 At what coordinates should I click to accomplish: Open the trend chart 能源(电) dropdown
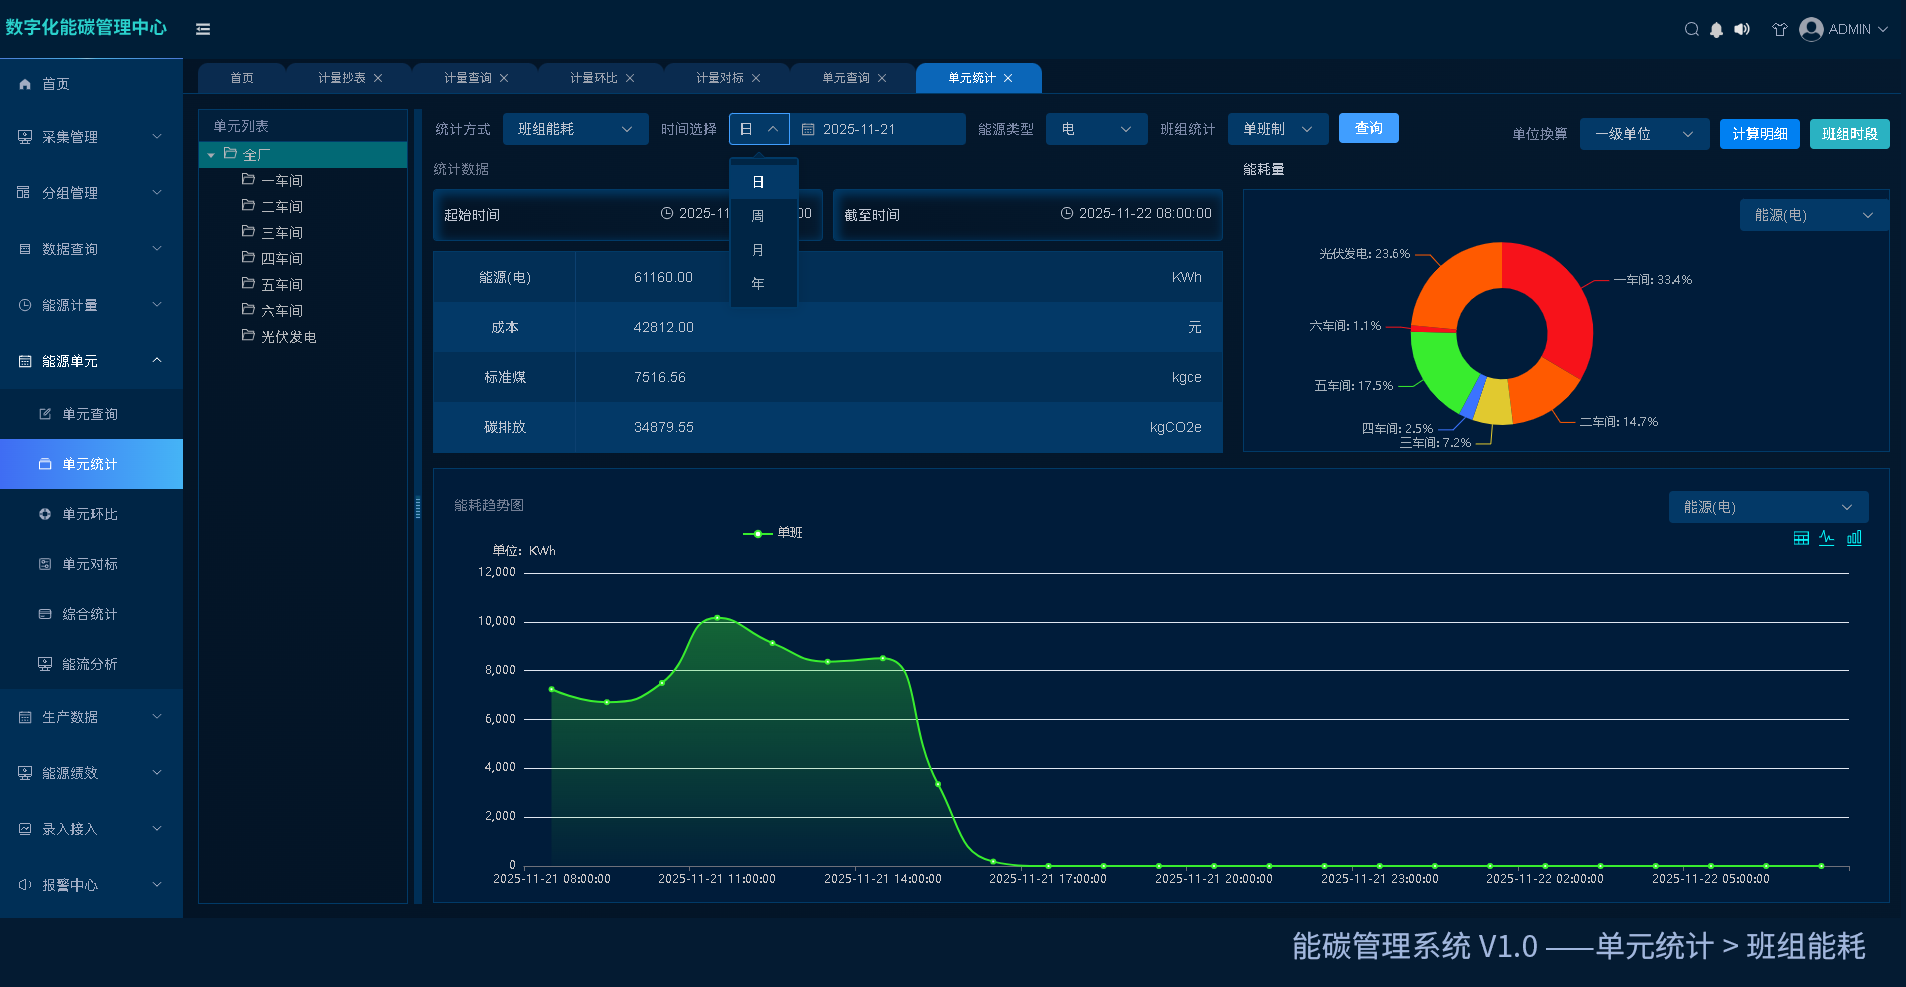(x=1768, y=507)
